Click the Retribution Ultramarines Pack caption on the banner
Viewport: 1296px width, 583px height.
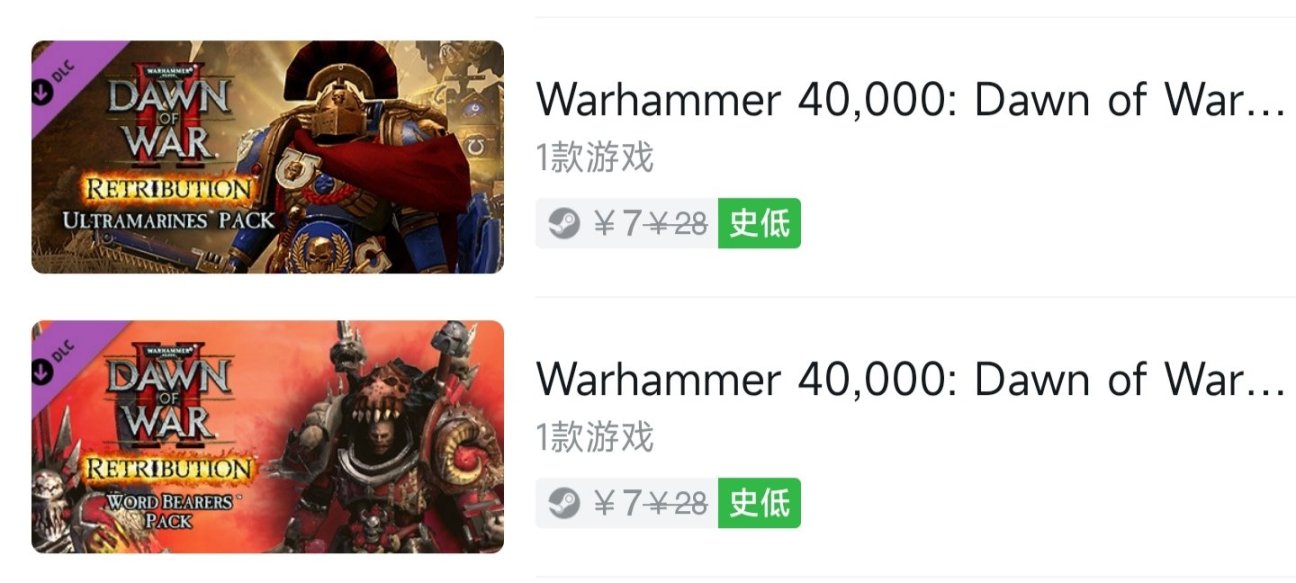(x=168, y=204)
